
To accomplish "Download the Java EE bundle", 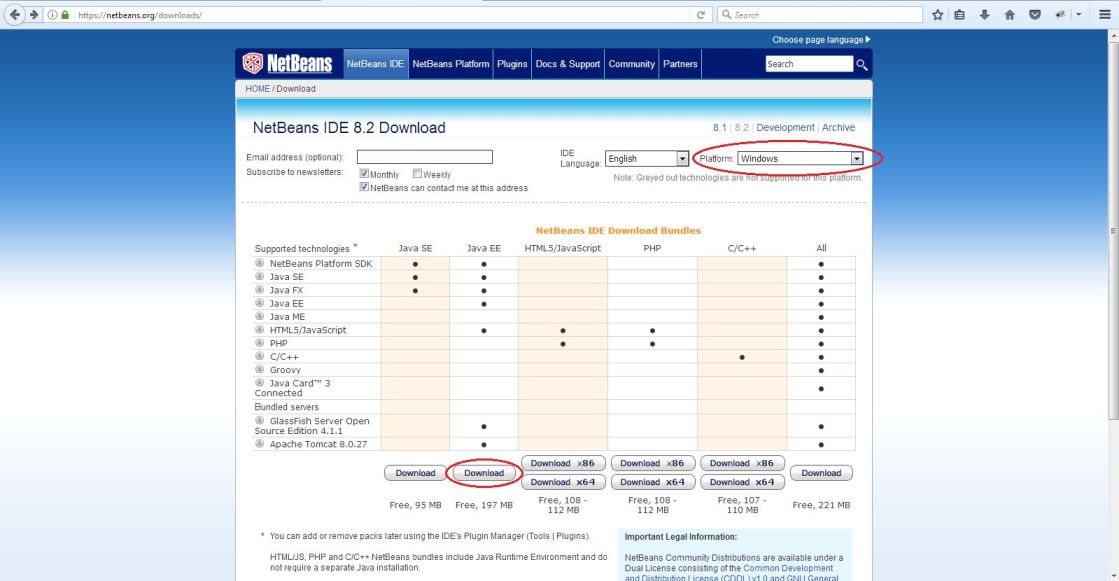I will pyautogui.click(x=484, y=473).
